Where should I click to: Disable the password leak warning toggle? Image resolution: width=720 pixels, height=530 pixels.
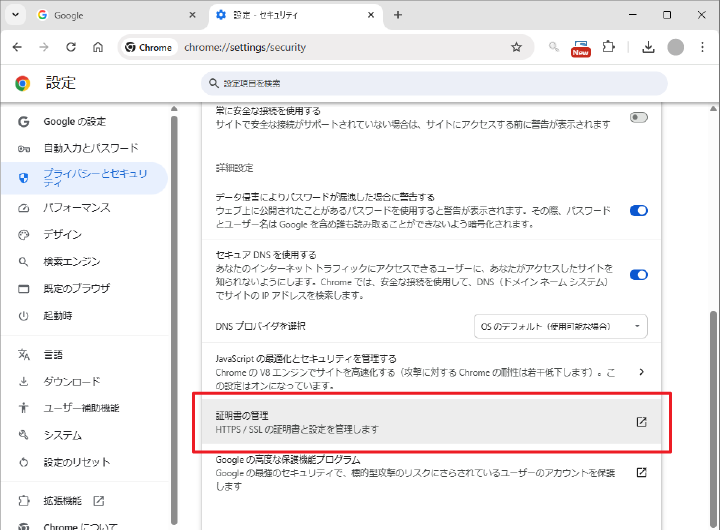(x=638, y=211)
